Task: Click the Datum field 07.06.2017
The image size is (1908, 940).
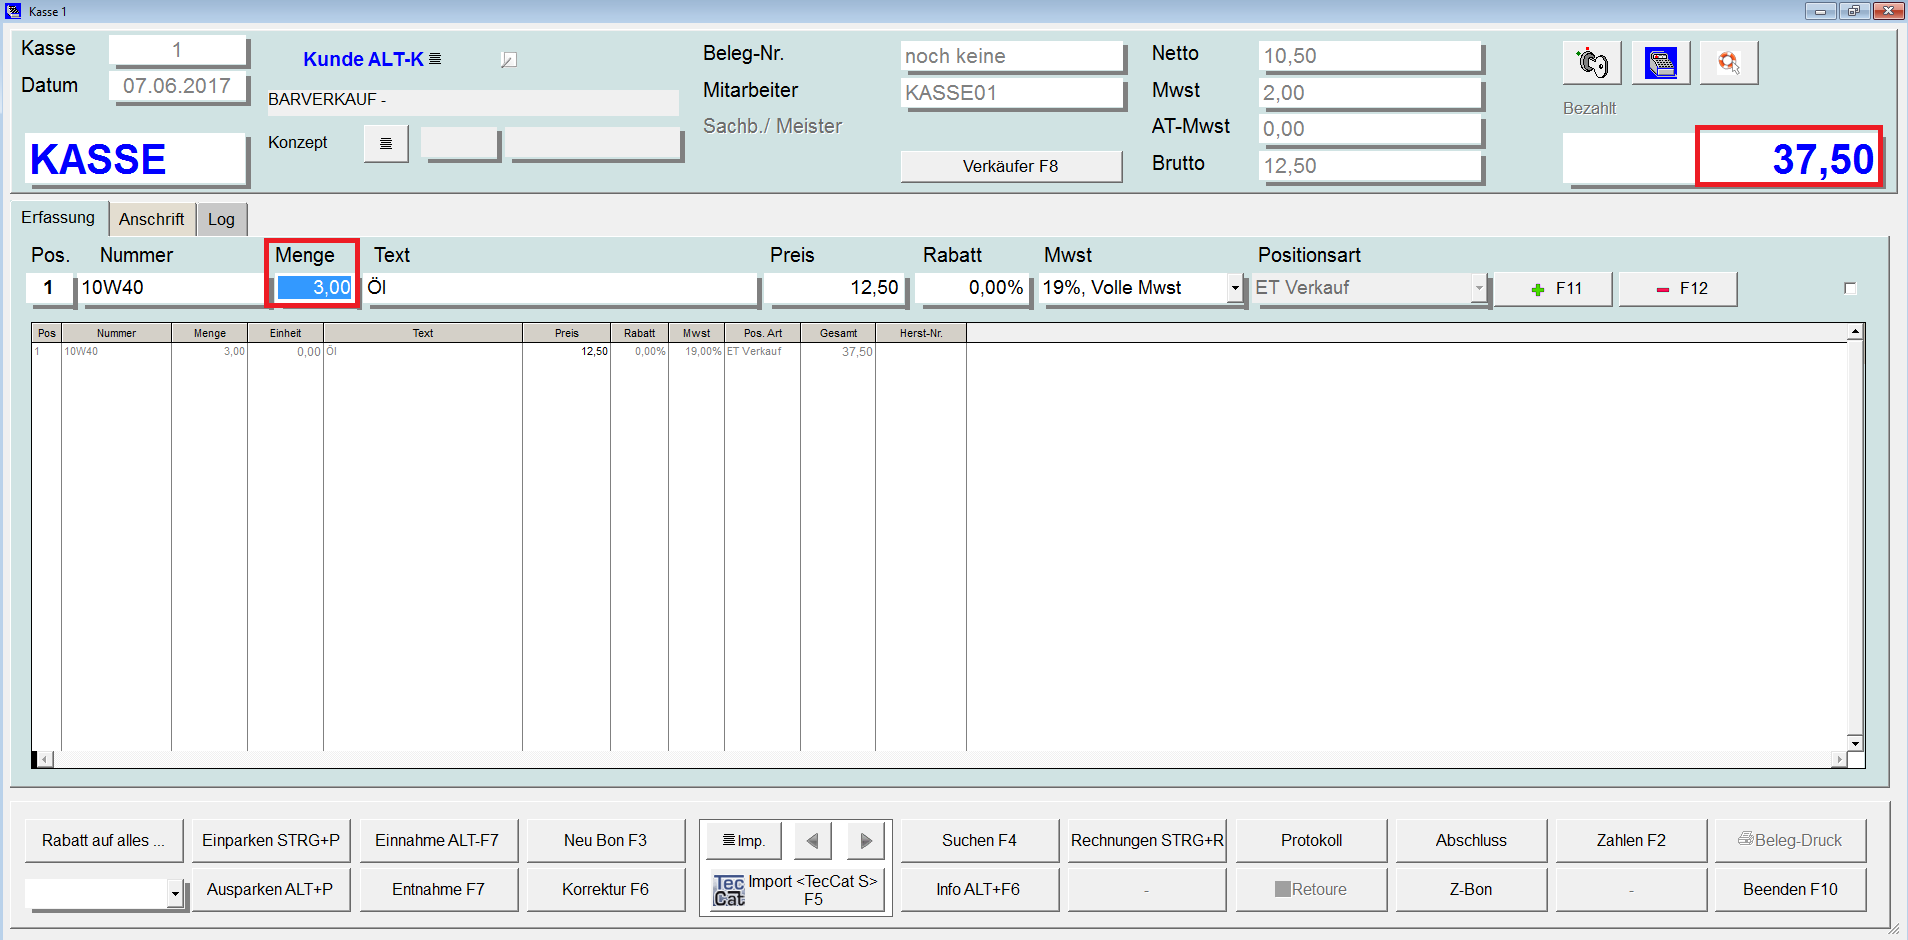Action: [x=178, y=86]
